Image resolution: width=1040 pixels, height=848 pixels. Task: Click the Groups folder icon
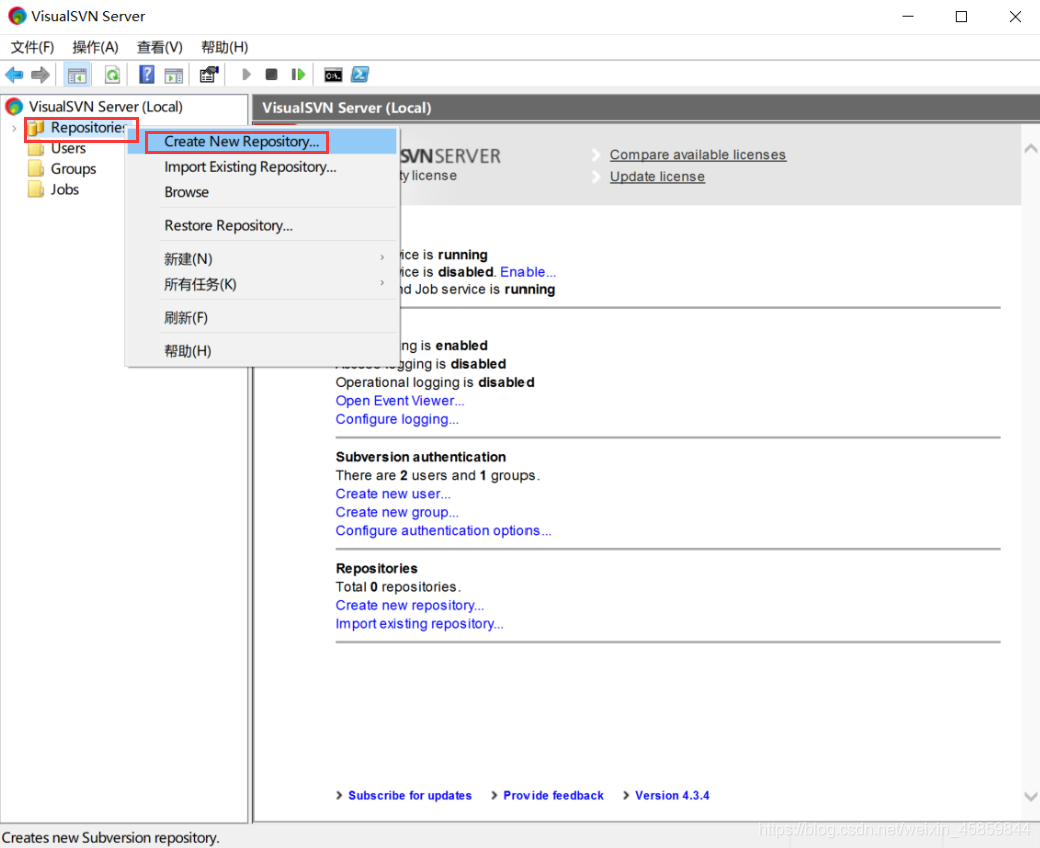coord(36,169)
